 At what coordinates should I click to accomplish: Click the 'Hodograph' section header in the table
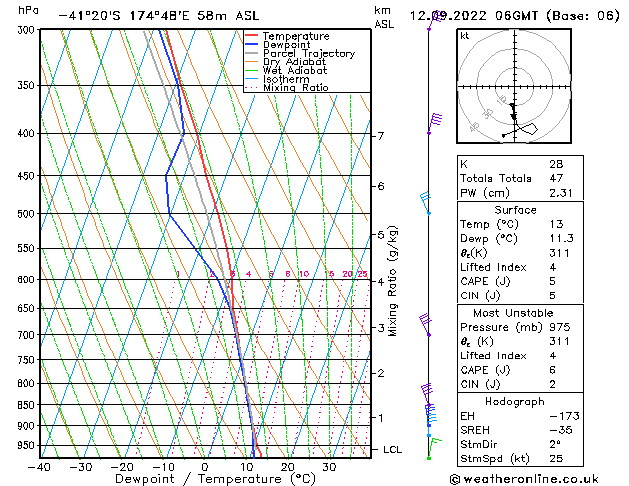515,401
